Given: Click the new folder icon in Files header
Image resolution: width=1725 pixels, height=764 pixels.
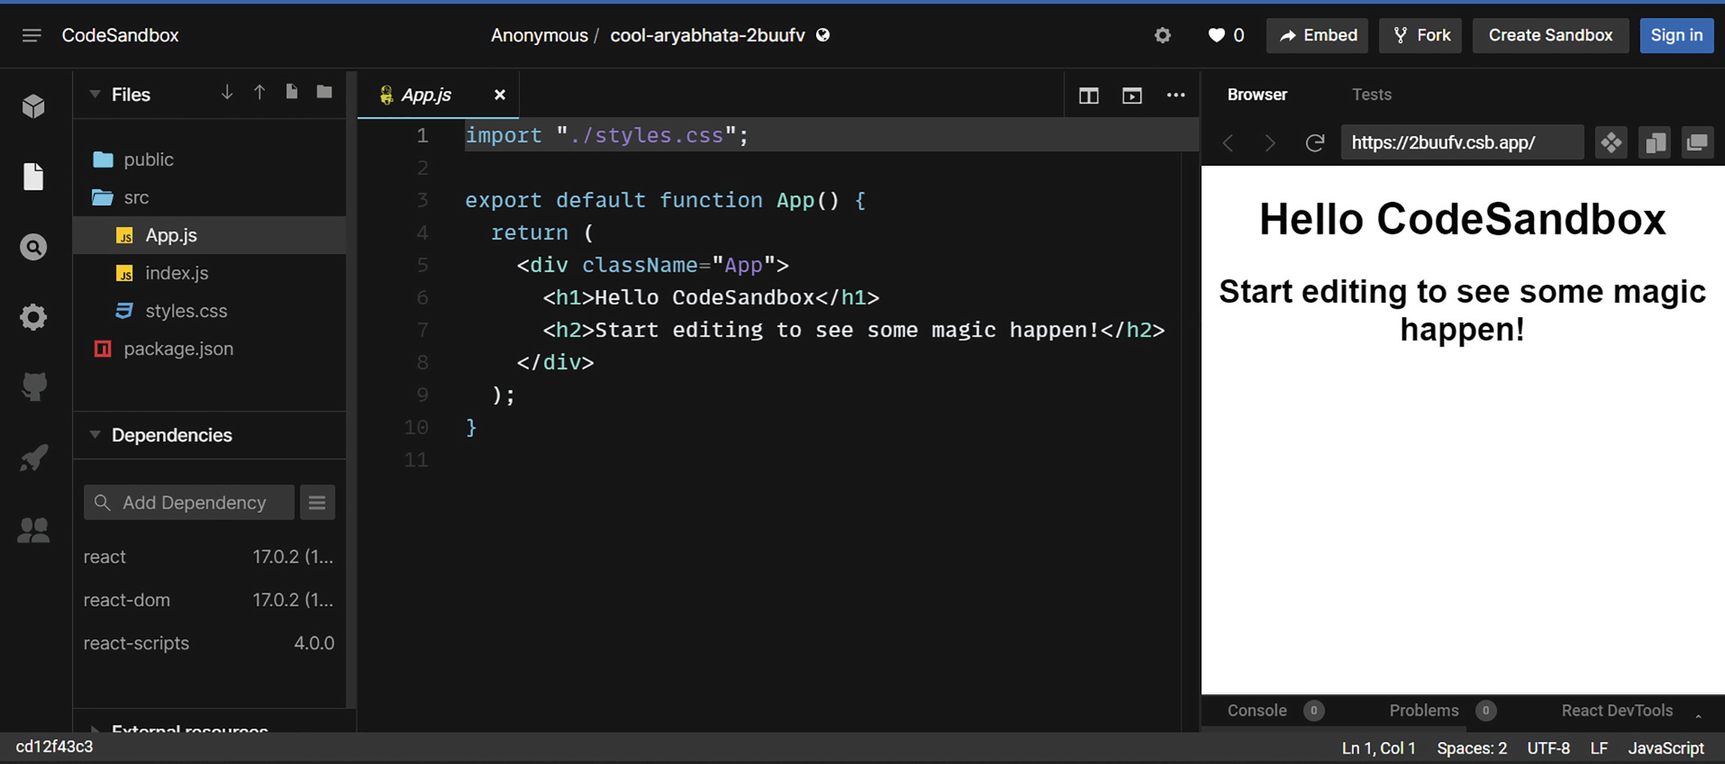Looking at the screenshot, I should coord(324,93).
